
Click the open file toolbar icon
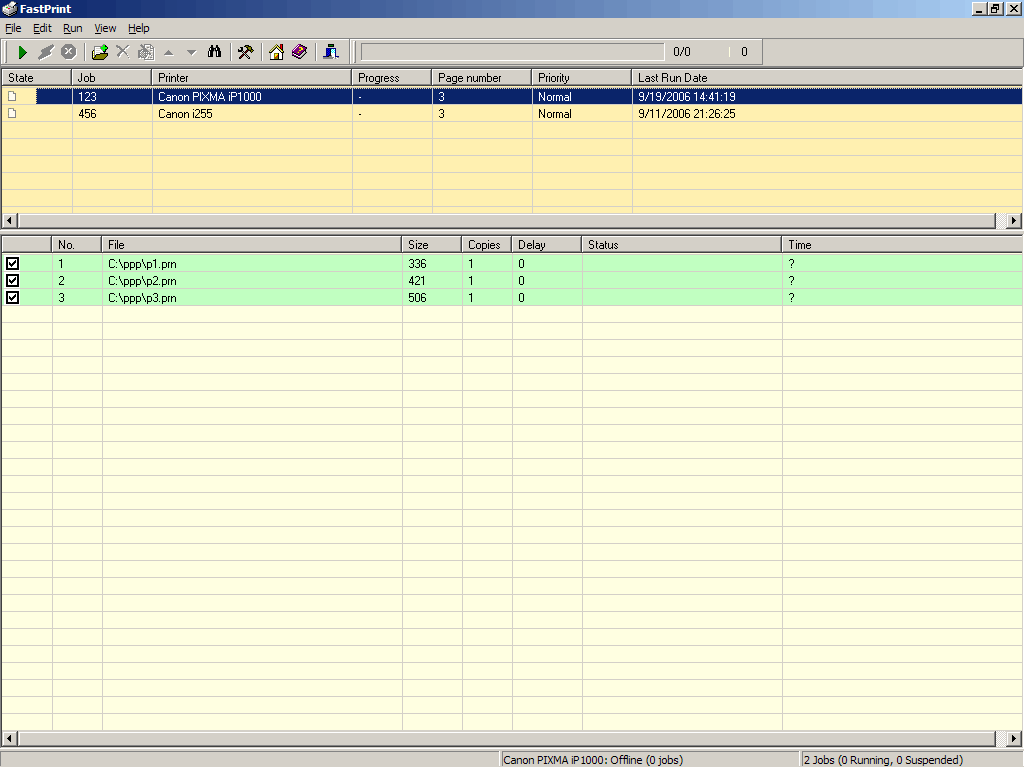click(100, 51)
